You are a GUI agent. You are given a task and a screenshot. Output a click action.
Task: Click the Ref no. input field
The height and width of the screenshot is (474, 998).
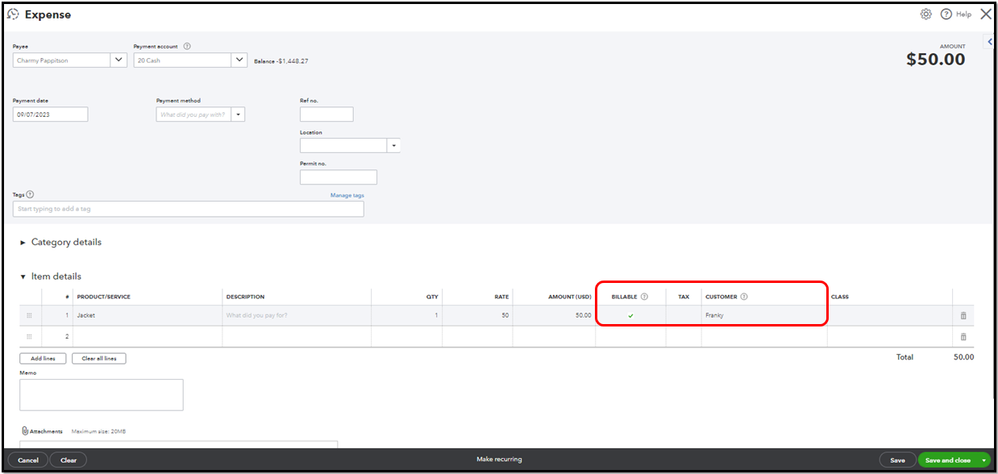327,115
